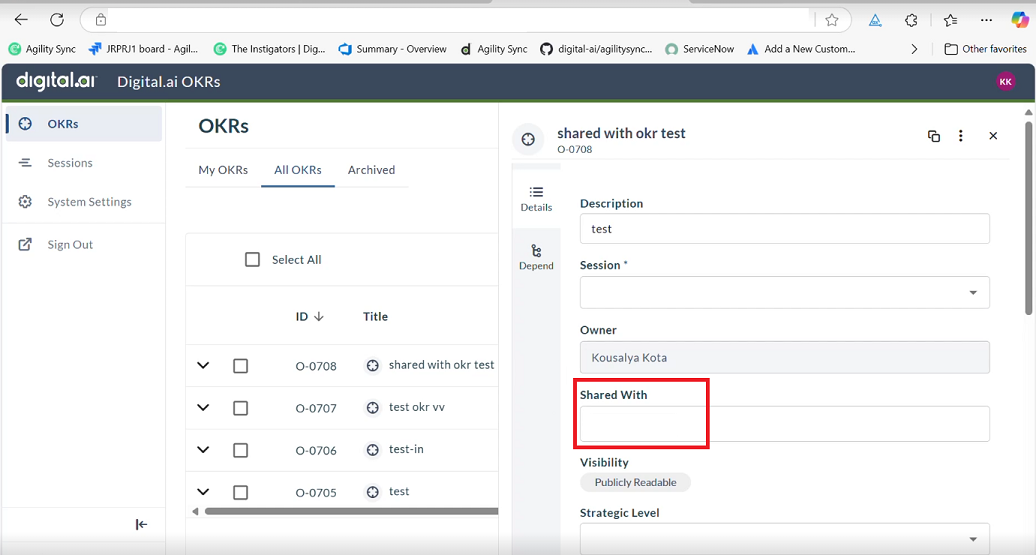Click the vertical scrollbar of the panel

(x=1028, y=218)
